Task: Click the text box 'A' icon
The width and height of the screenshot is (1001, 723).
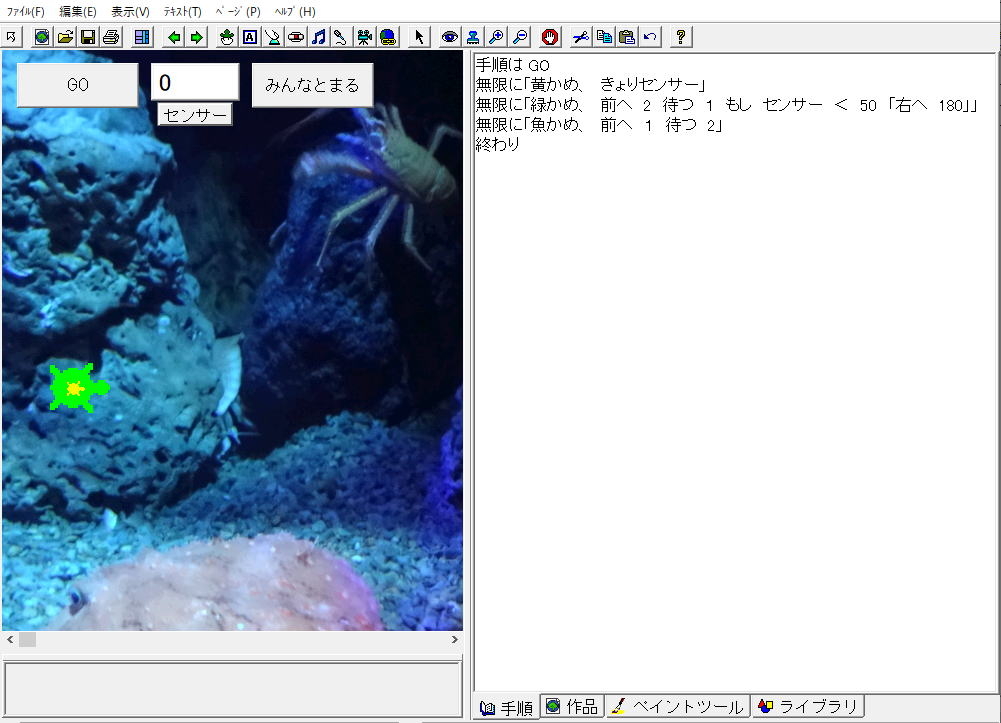Action: point(250,37)
